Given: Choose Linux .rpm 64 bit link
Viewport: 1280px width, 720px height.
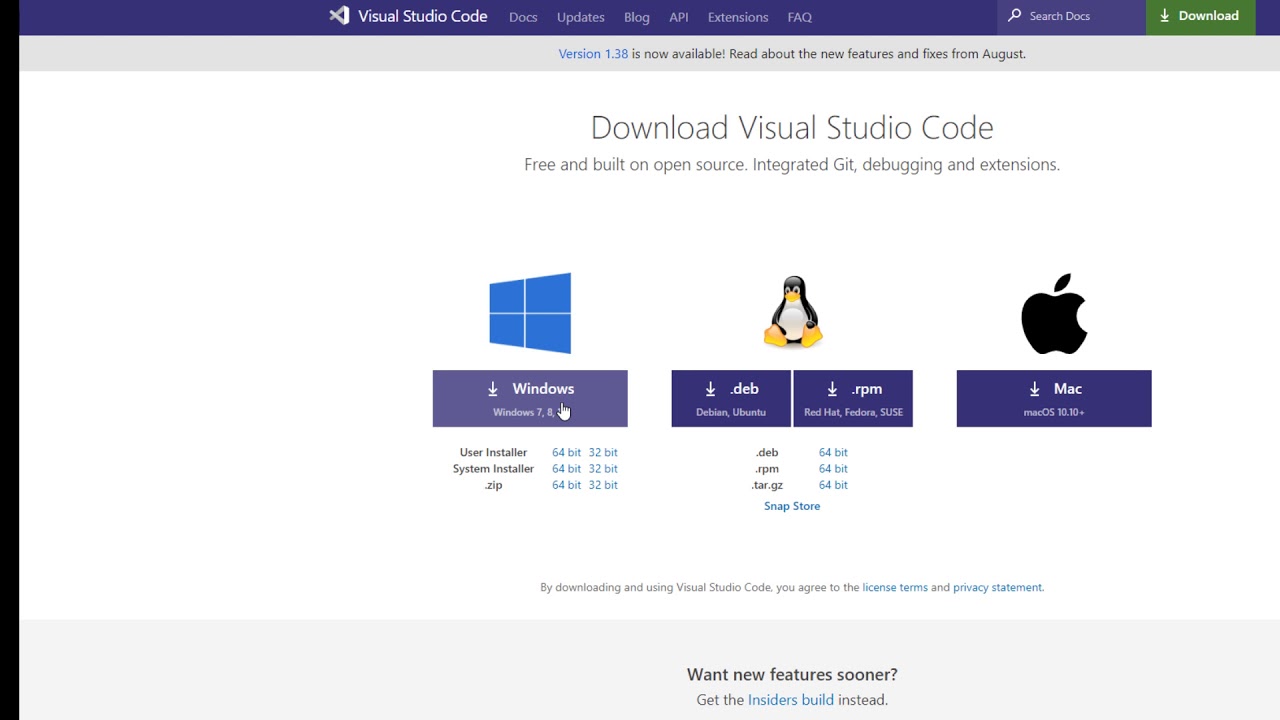Looking at the screenshot, I should [x=833, y=469].
